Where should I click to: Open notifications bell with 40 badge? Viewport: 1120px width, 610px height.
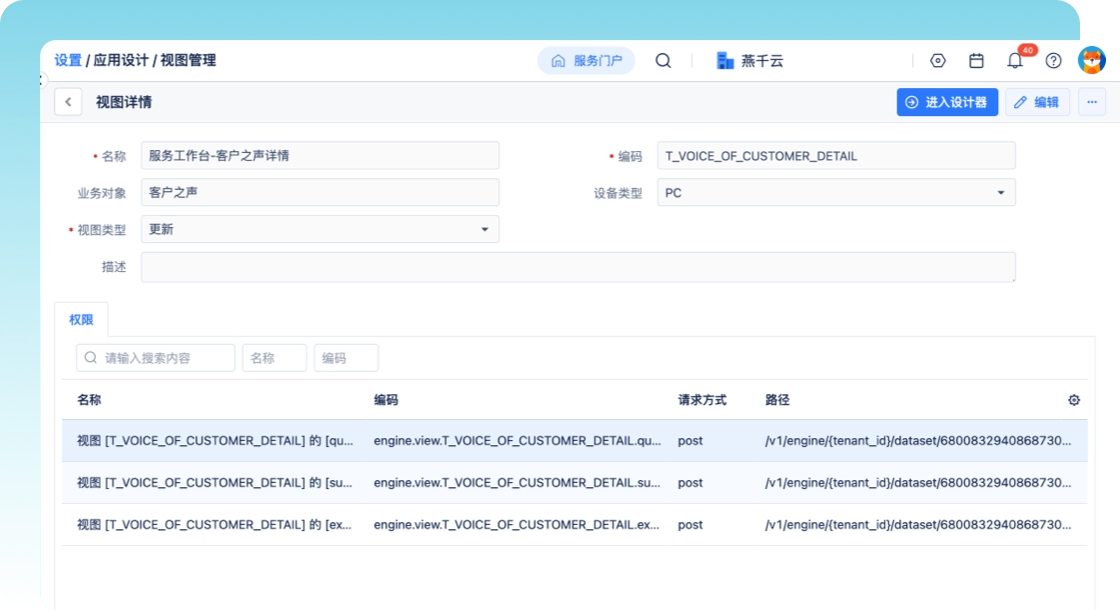click(x=1015, y=61)
